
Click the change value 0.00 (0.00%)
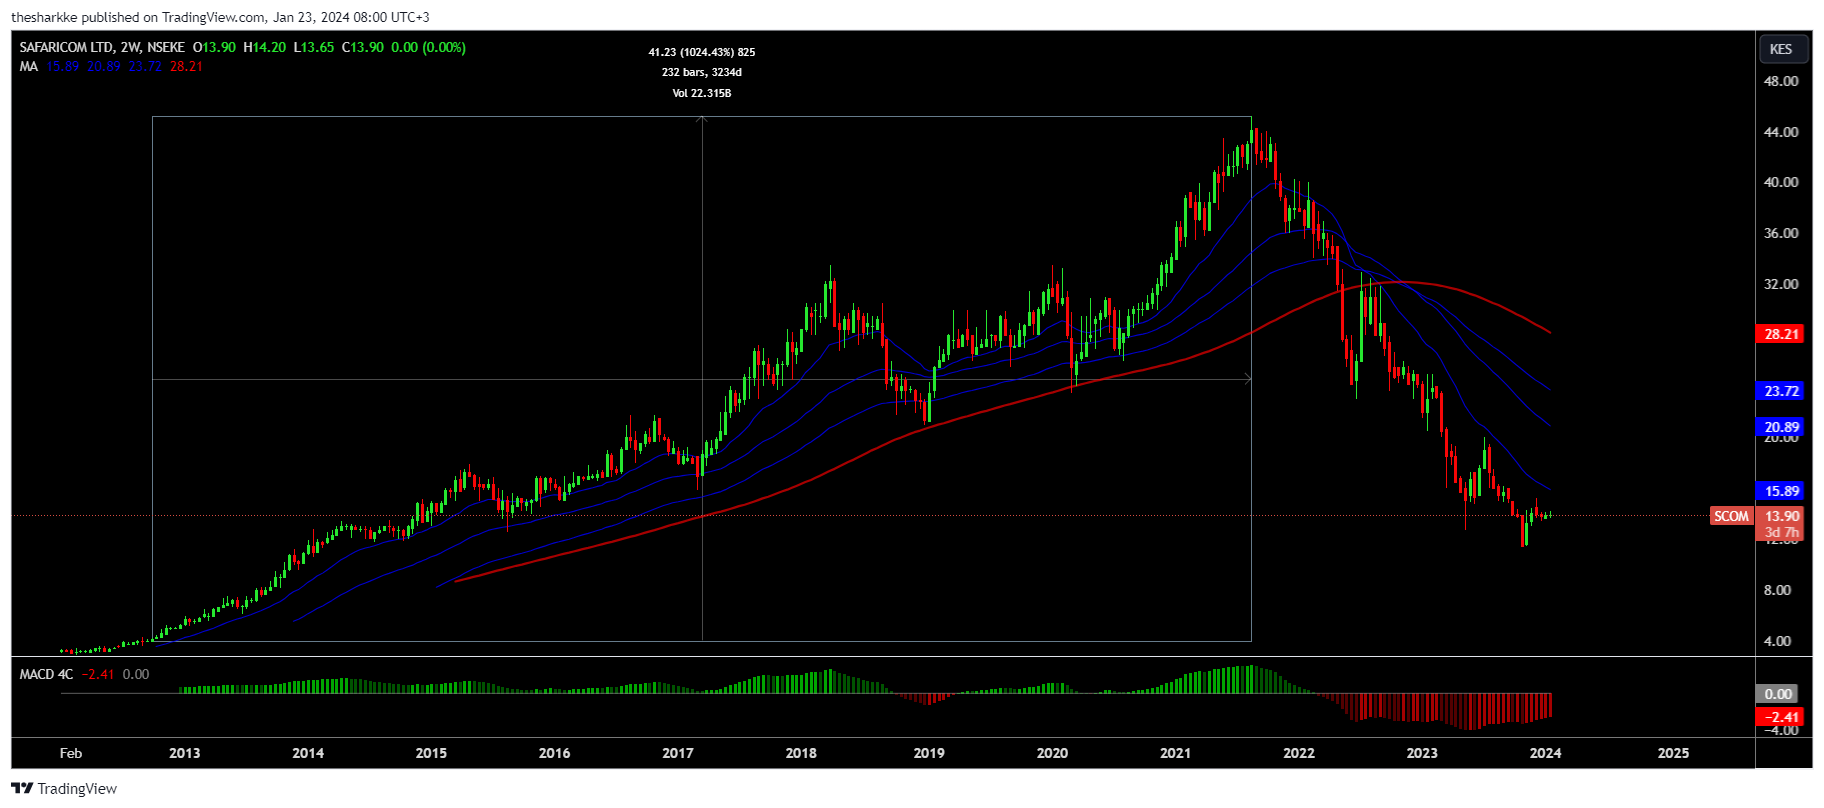click(x=429, y=47)
